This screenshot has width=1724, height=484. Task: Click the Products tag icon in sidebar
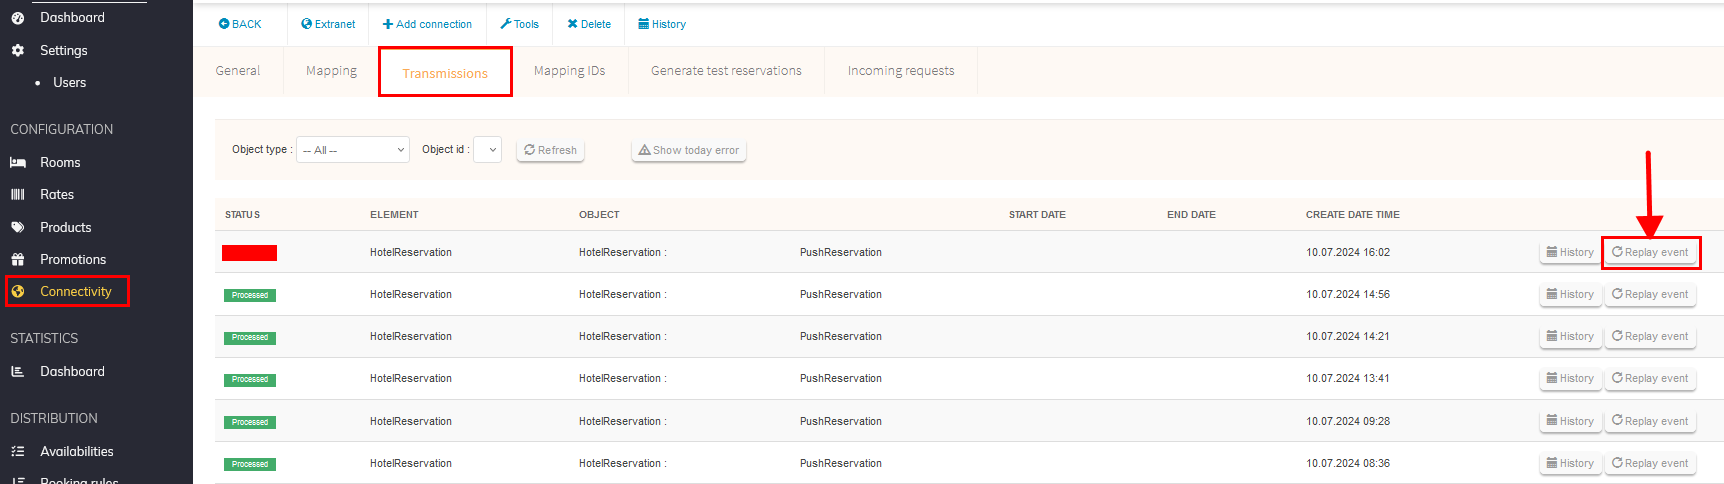point(18,227)
